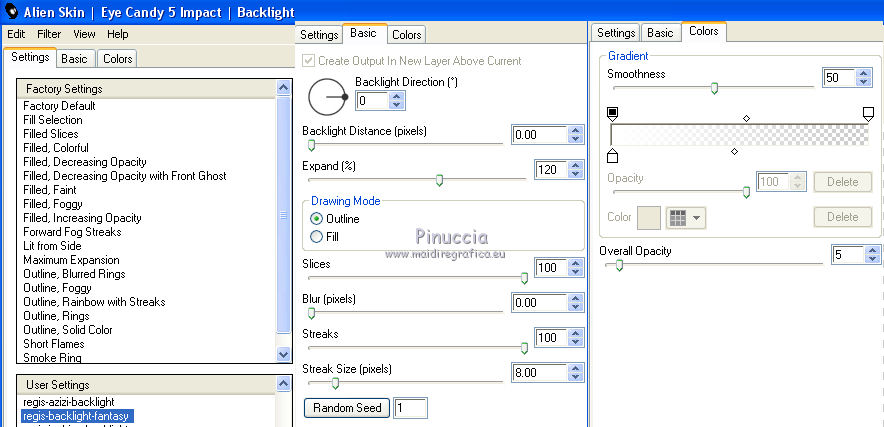This screenshot has width=884, height=427.
Task: Click the Backlight Direction value field
Action: pyautogui.click(x=372, y=101)
